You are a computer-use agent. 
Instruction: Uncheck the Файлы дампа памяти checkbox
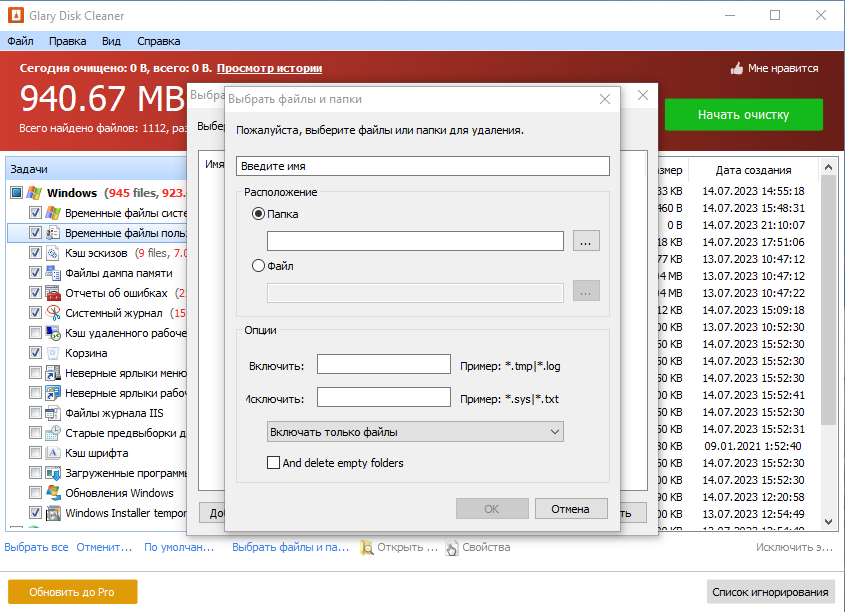point(35,273)
